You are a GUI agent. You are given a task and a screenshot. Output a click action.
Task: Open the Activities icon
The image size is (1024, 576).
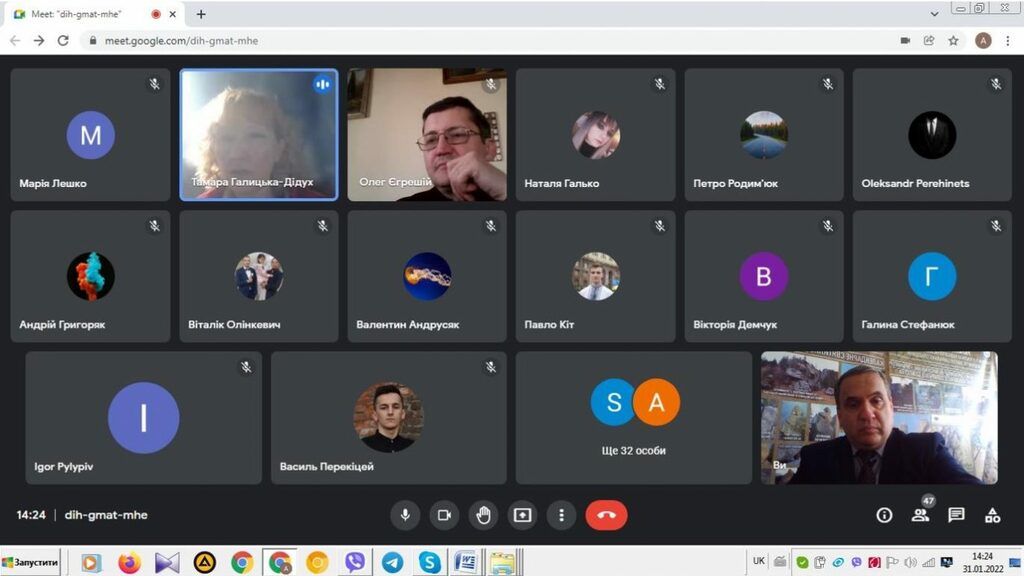[x=992, y=515]
